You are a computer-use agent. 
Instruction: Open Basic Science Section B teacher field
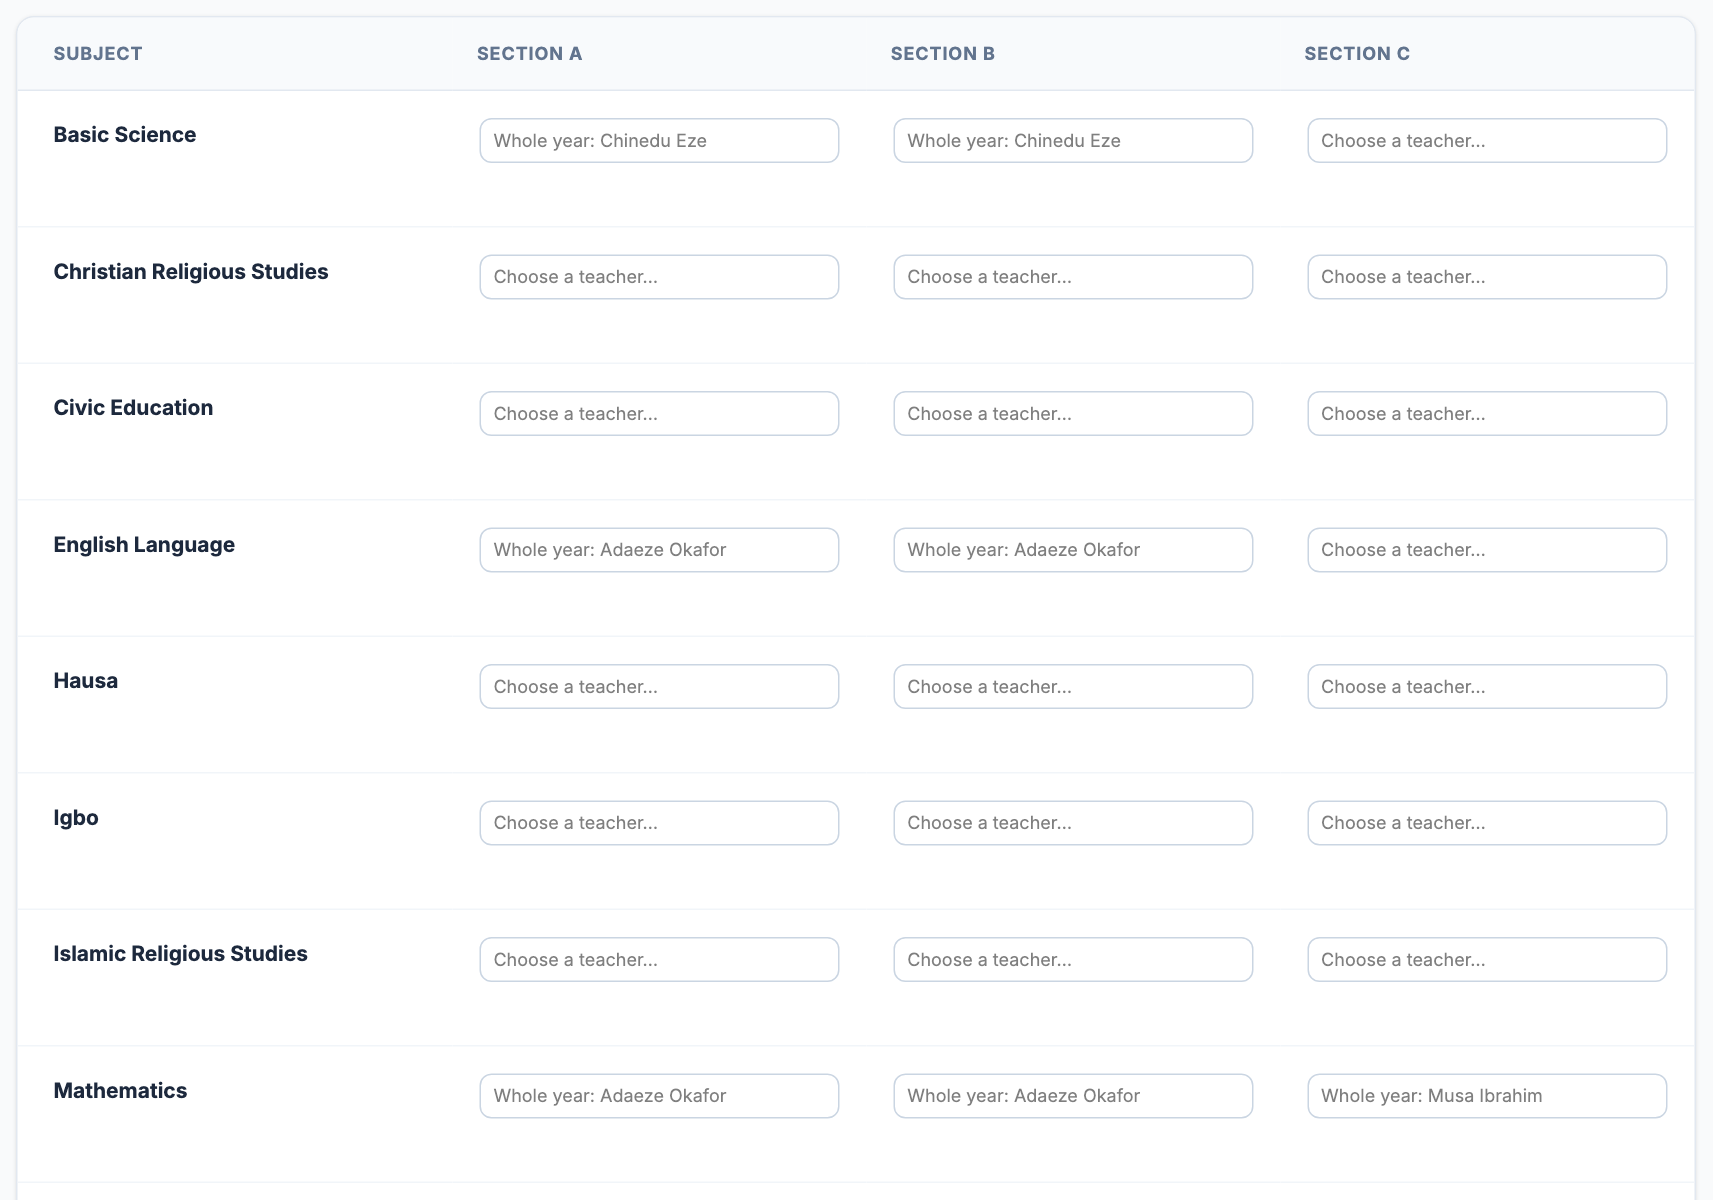click(1073, 141)
